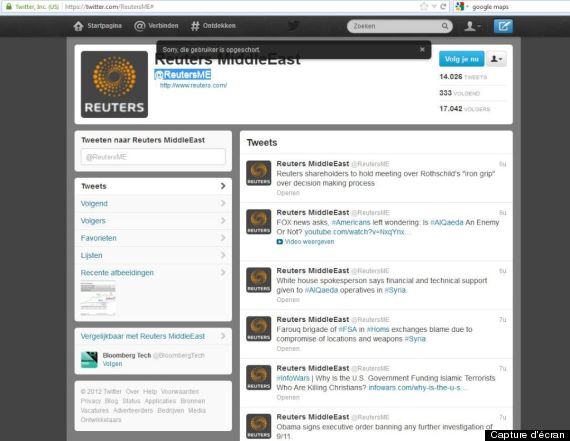Click the Ontdekken hashtag icon
Viewport: 570px width, 441px height.
[x=195, y=26]
